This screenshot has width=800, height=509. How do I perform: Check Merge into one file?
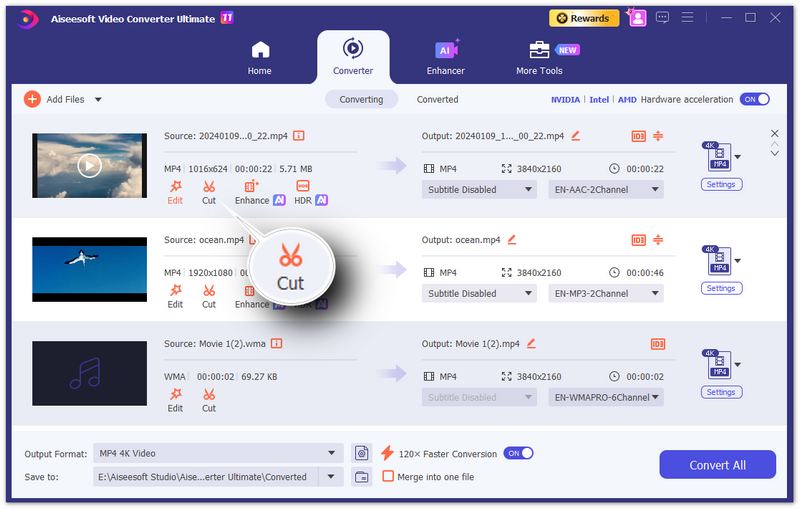(388, 476)
